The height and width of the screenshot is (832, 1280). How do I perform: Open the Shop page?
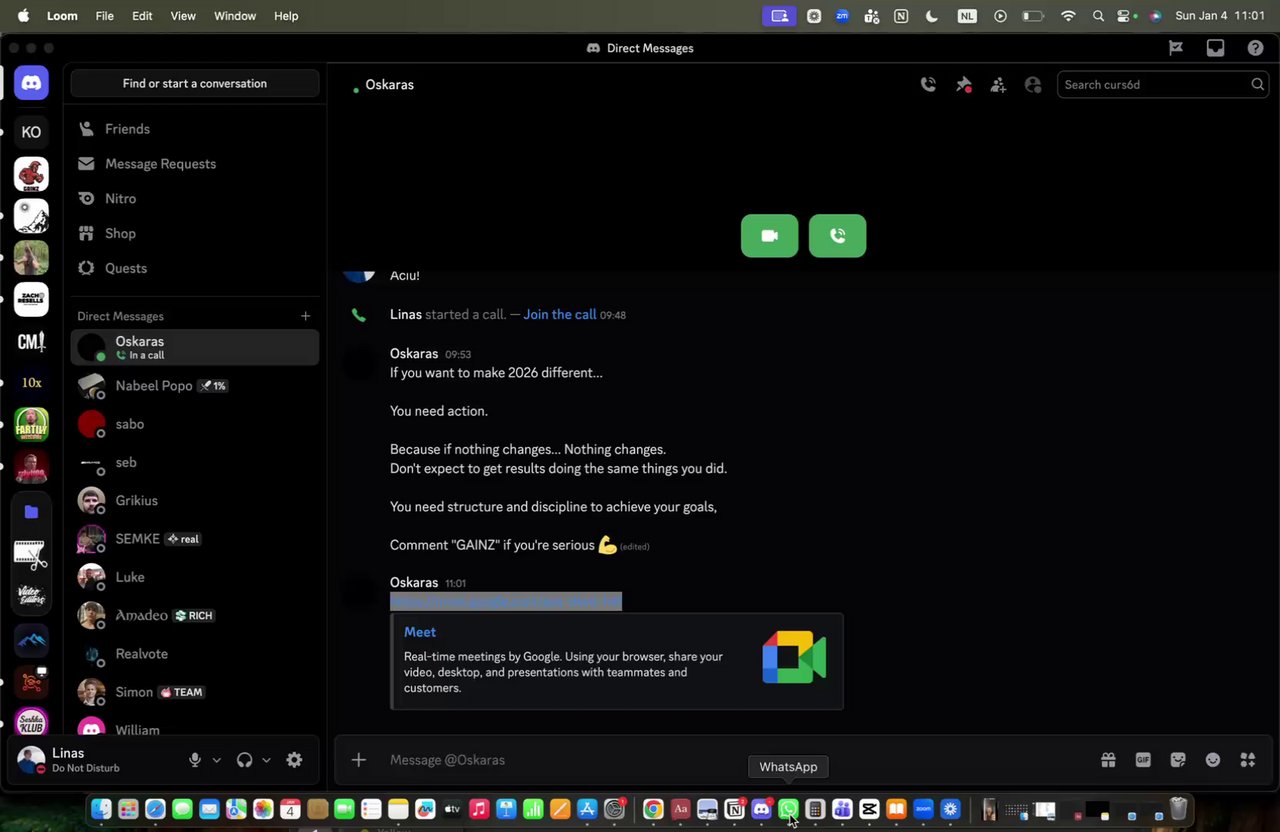tap(195, 233)
